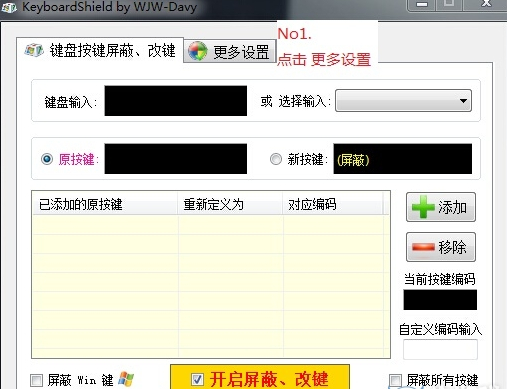This screenshot has height=389, width=507.
Task: Select the 键盘按键屏蔽、改键 tab
Action: pos(100,50)
